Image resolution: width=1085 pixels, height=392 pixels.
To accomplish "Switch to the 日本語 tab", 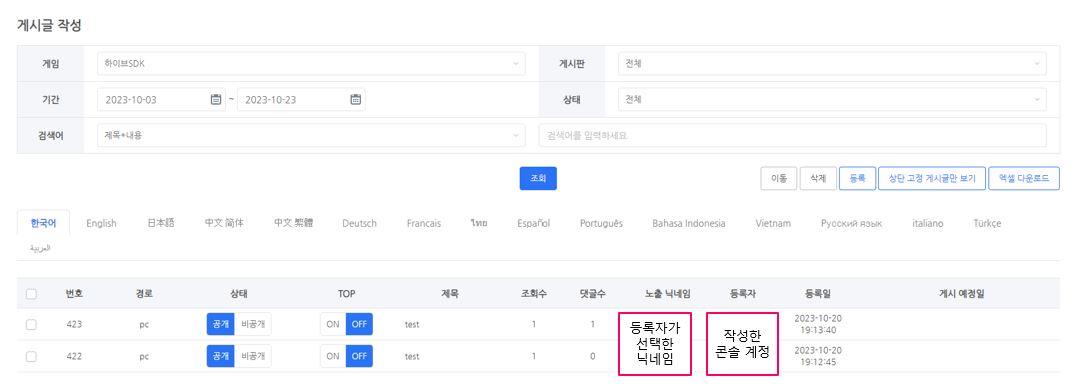I will [x=161, y=223].
